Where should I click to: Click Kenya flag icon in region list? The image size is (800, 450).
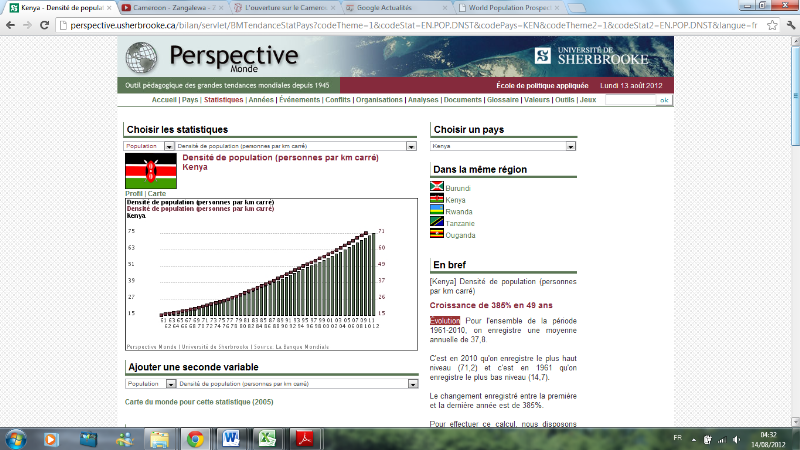click(437, 198)
